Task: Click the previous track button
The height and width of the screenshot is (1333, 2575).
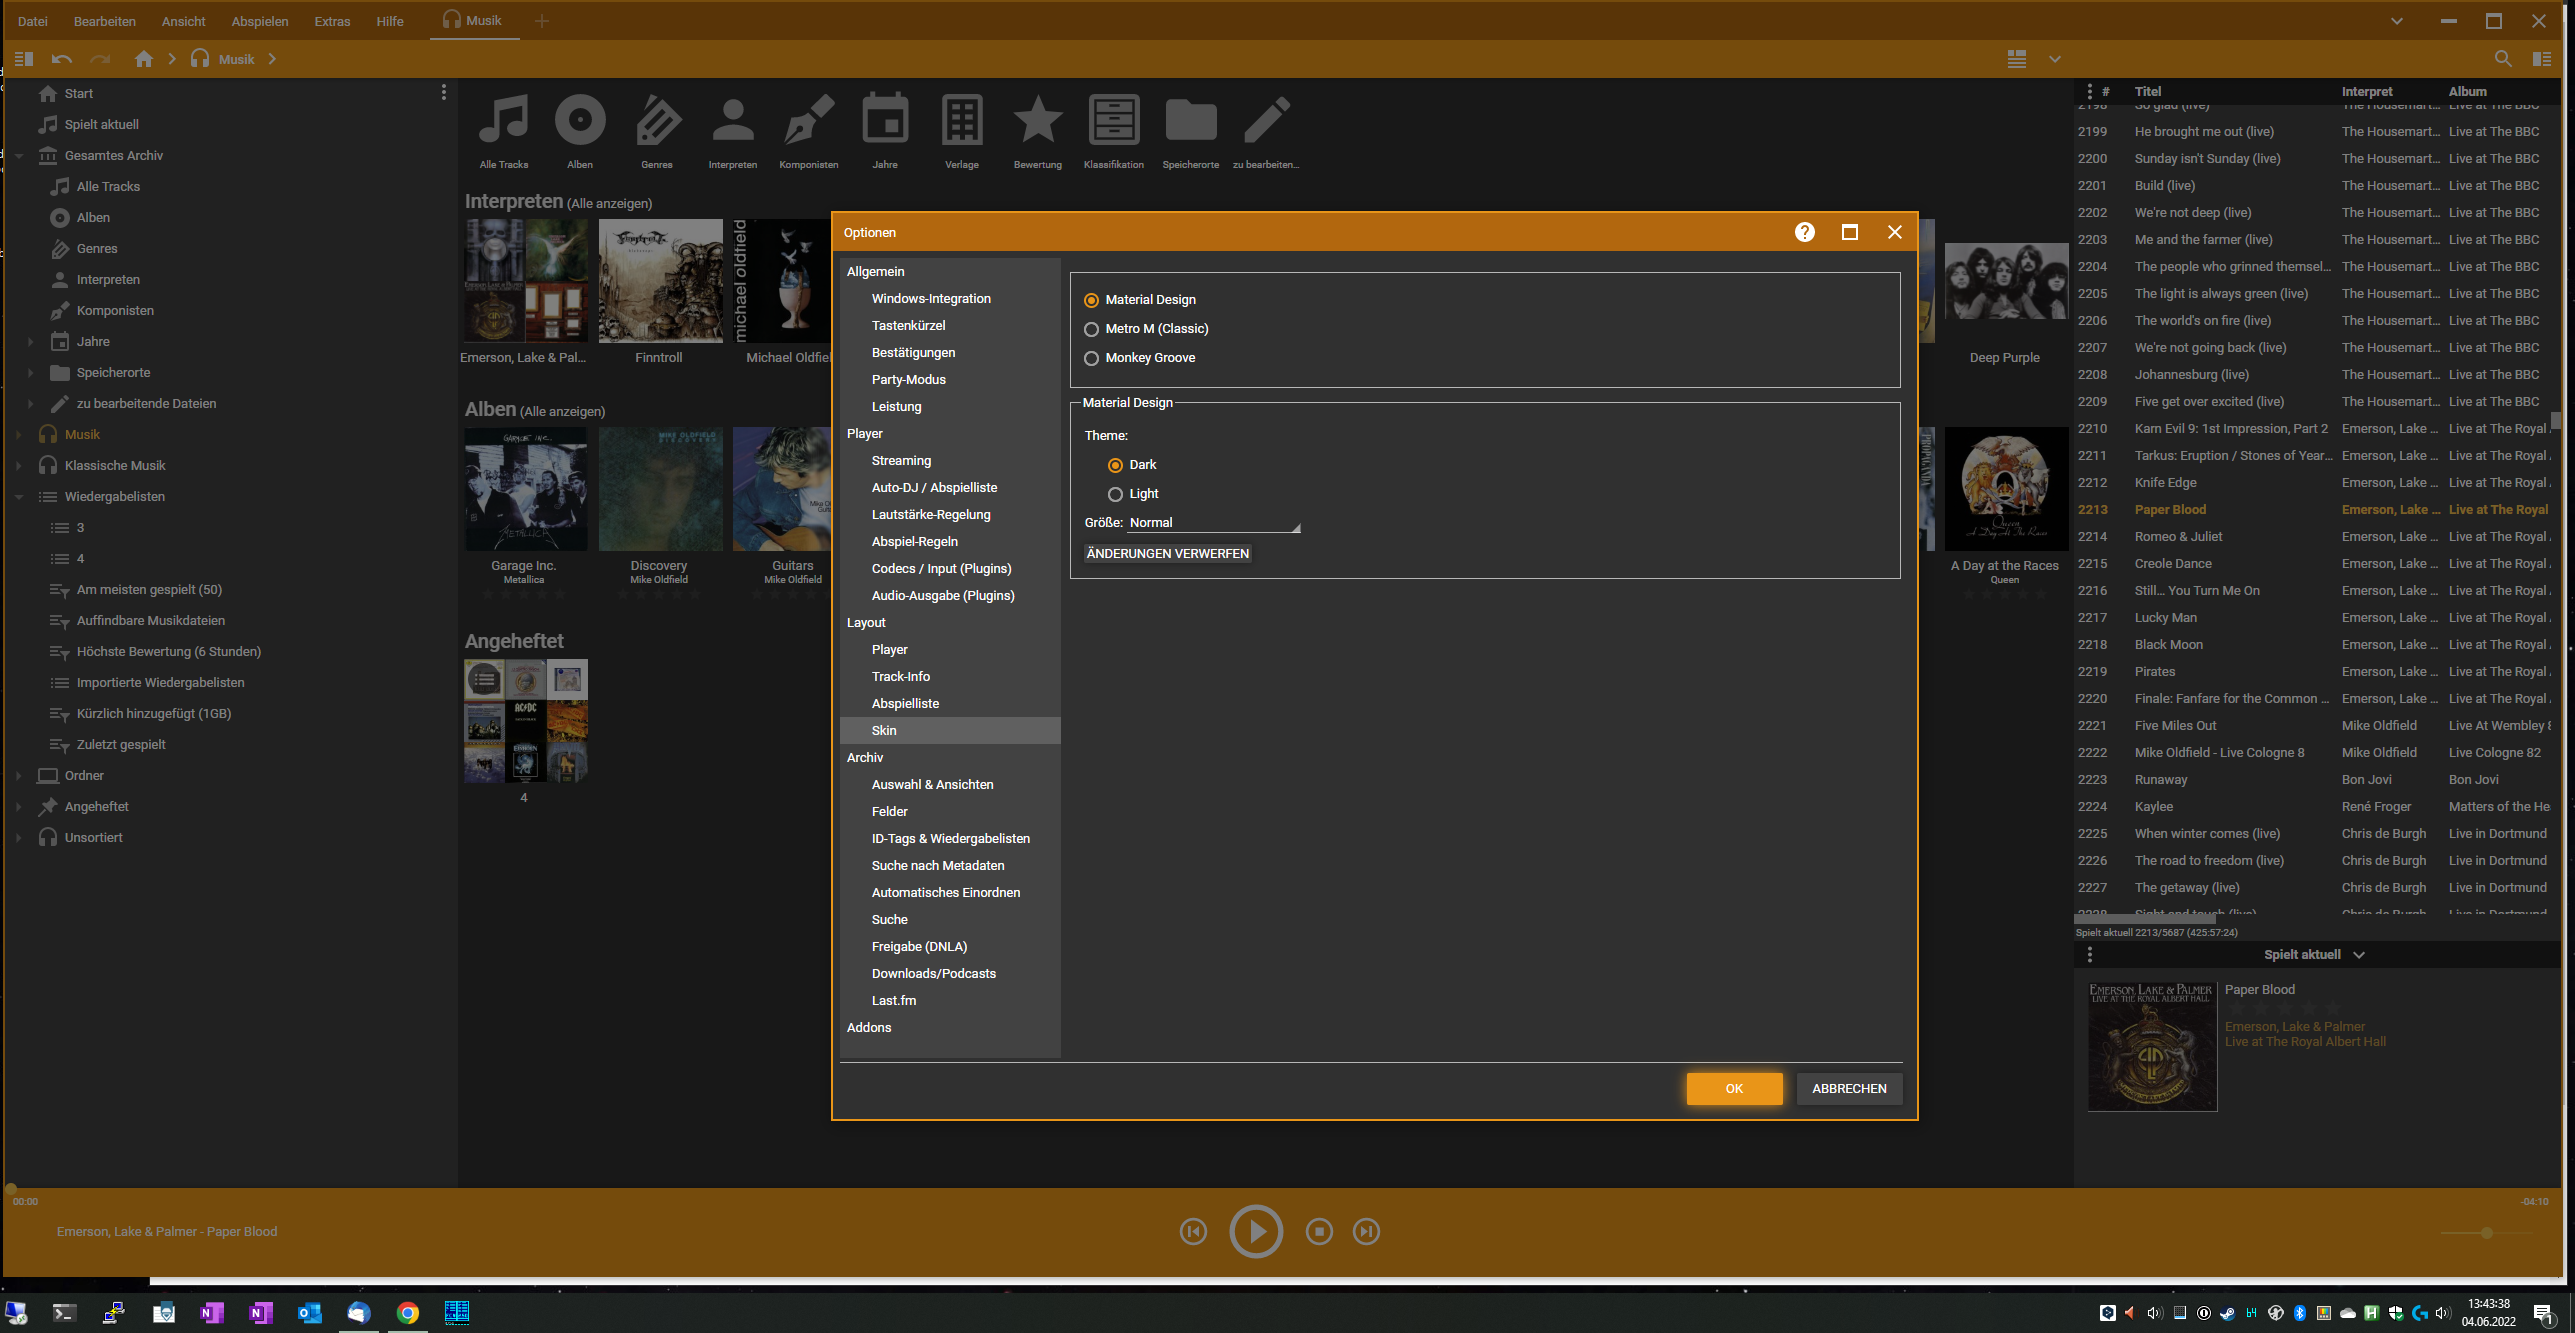Action: [1193, 1232]
